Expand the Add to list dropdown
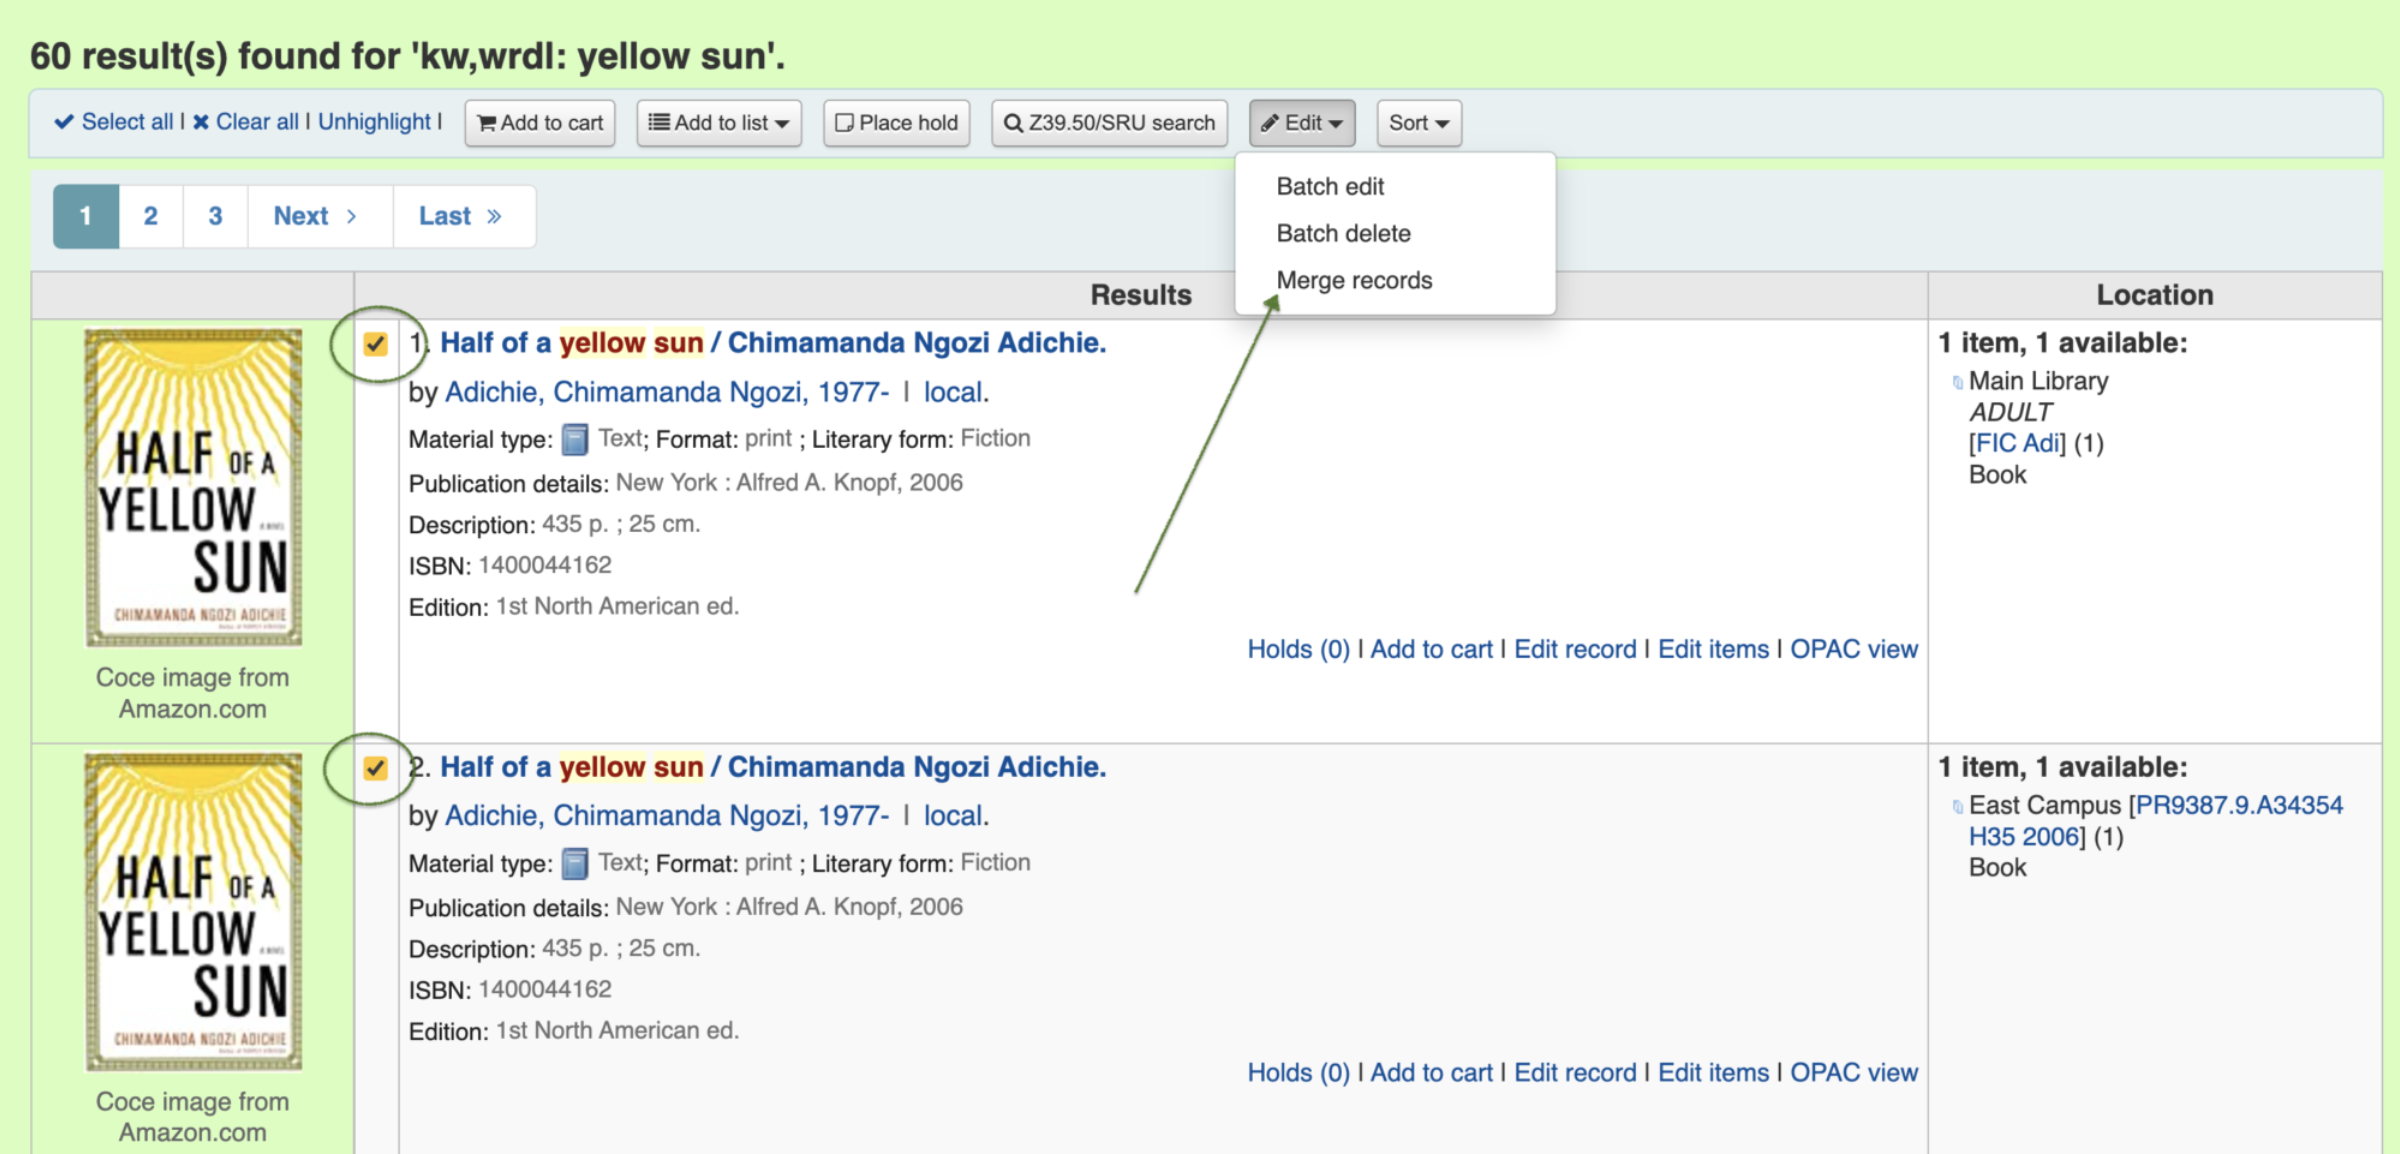 point(719,123)
